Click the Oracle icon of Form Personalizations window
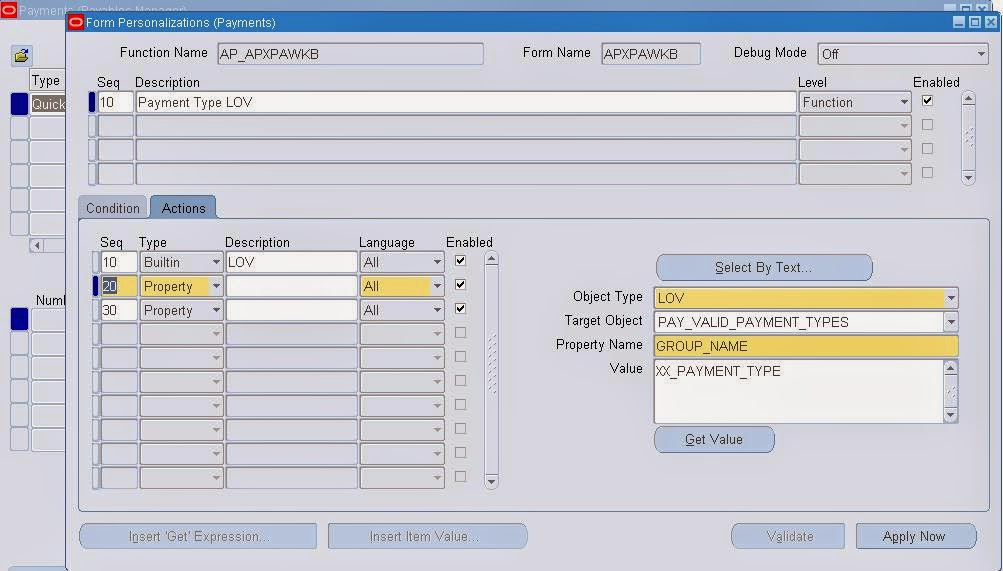 coord(76,23)
